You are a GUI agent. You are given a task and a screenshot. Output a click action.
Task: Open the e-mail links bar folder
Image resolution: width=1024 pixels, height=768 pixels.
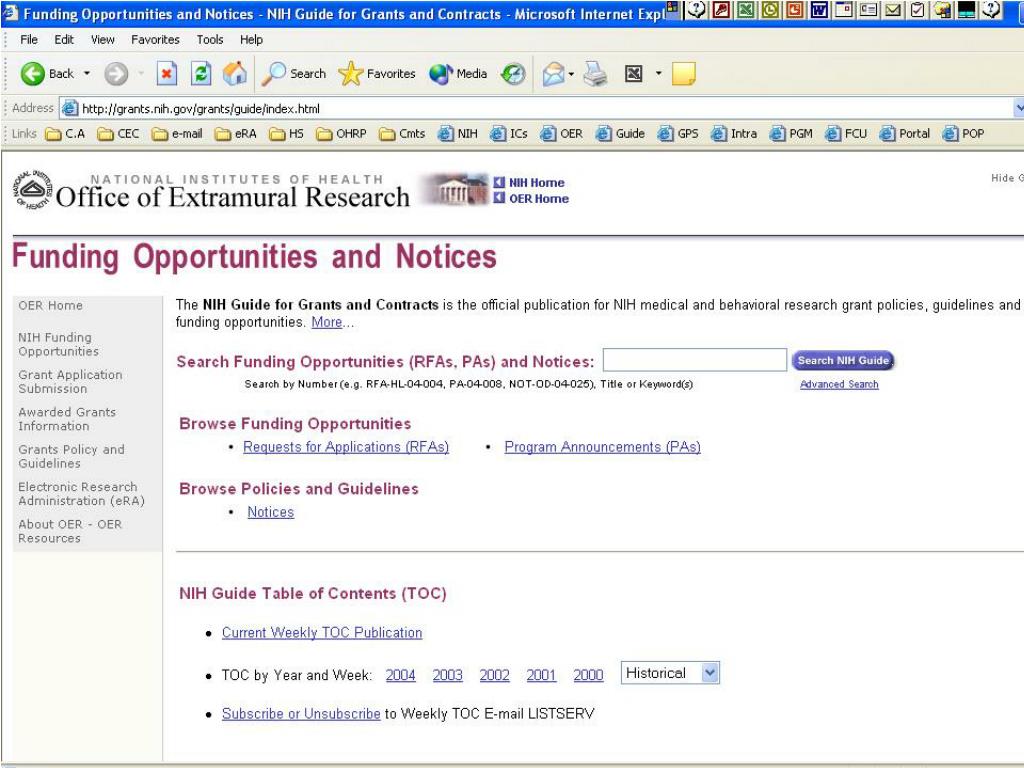click(x=176, y=133)
